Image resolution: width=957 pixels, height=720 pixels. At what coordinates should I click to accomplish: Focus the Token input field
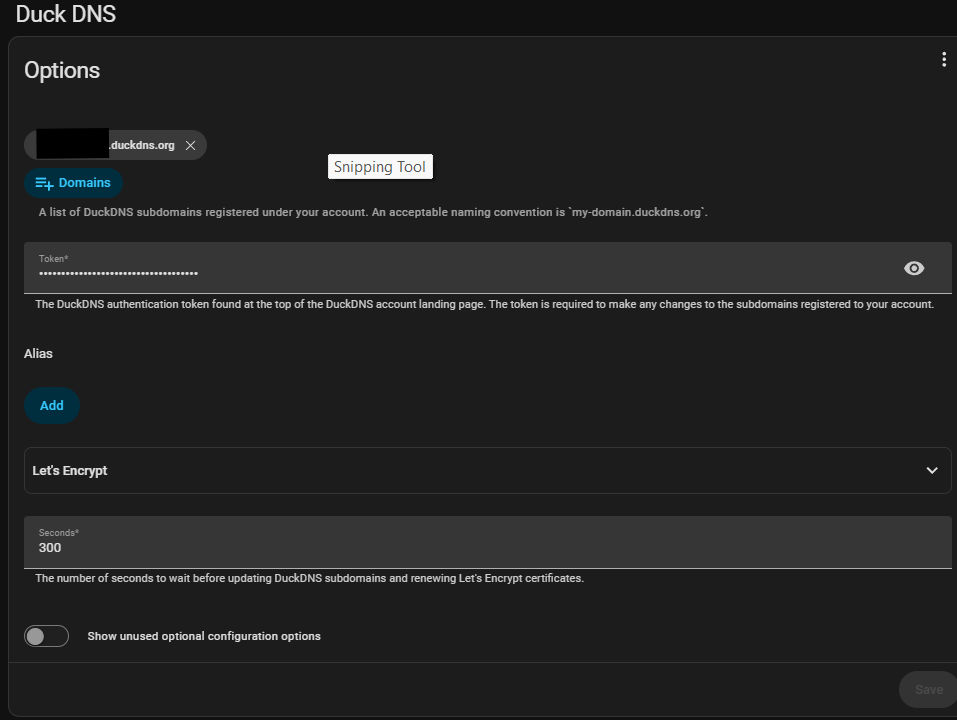pyautogui.click(x=488, y=268)
